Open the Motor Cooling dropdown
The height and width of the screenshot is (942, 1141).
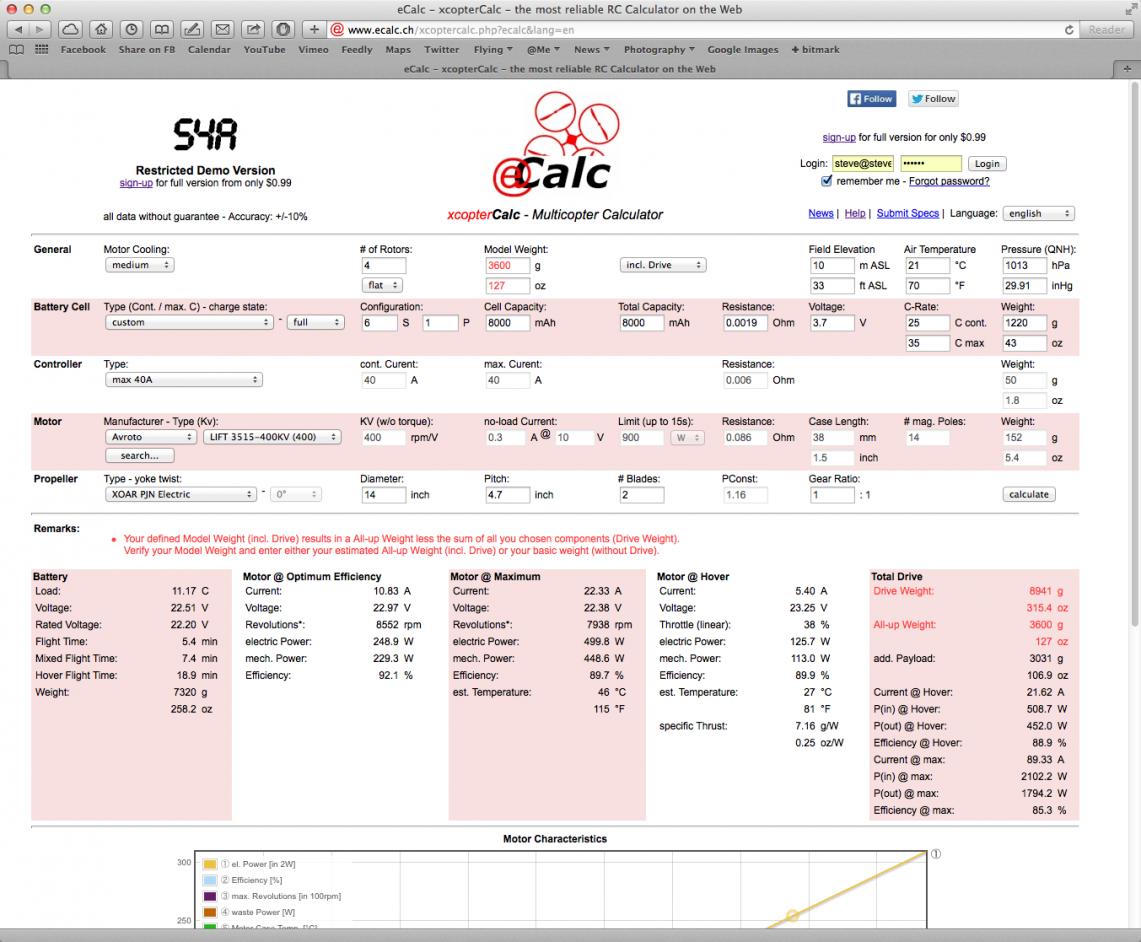click(x=139, y=265)
